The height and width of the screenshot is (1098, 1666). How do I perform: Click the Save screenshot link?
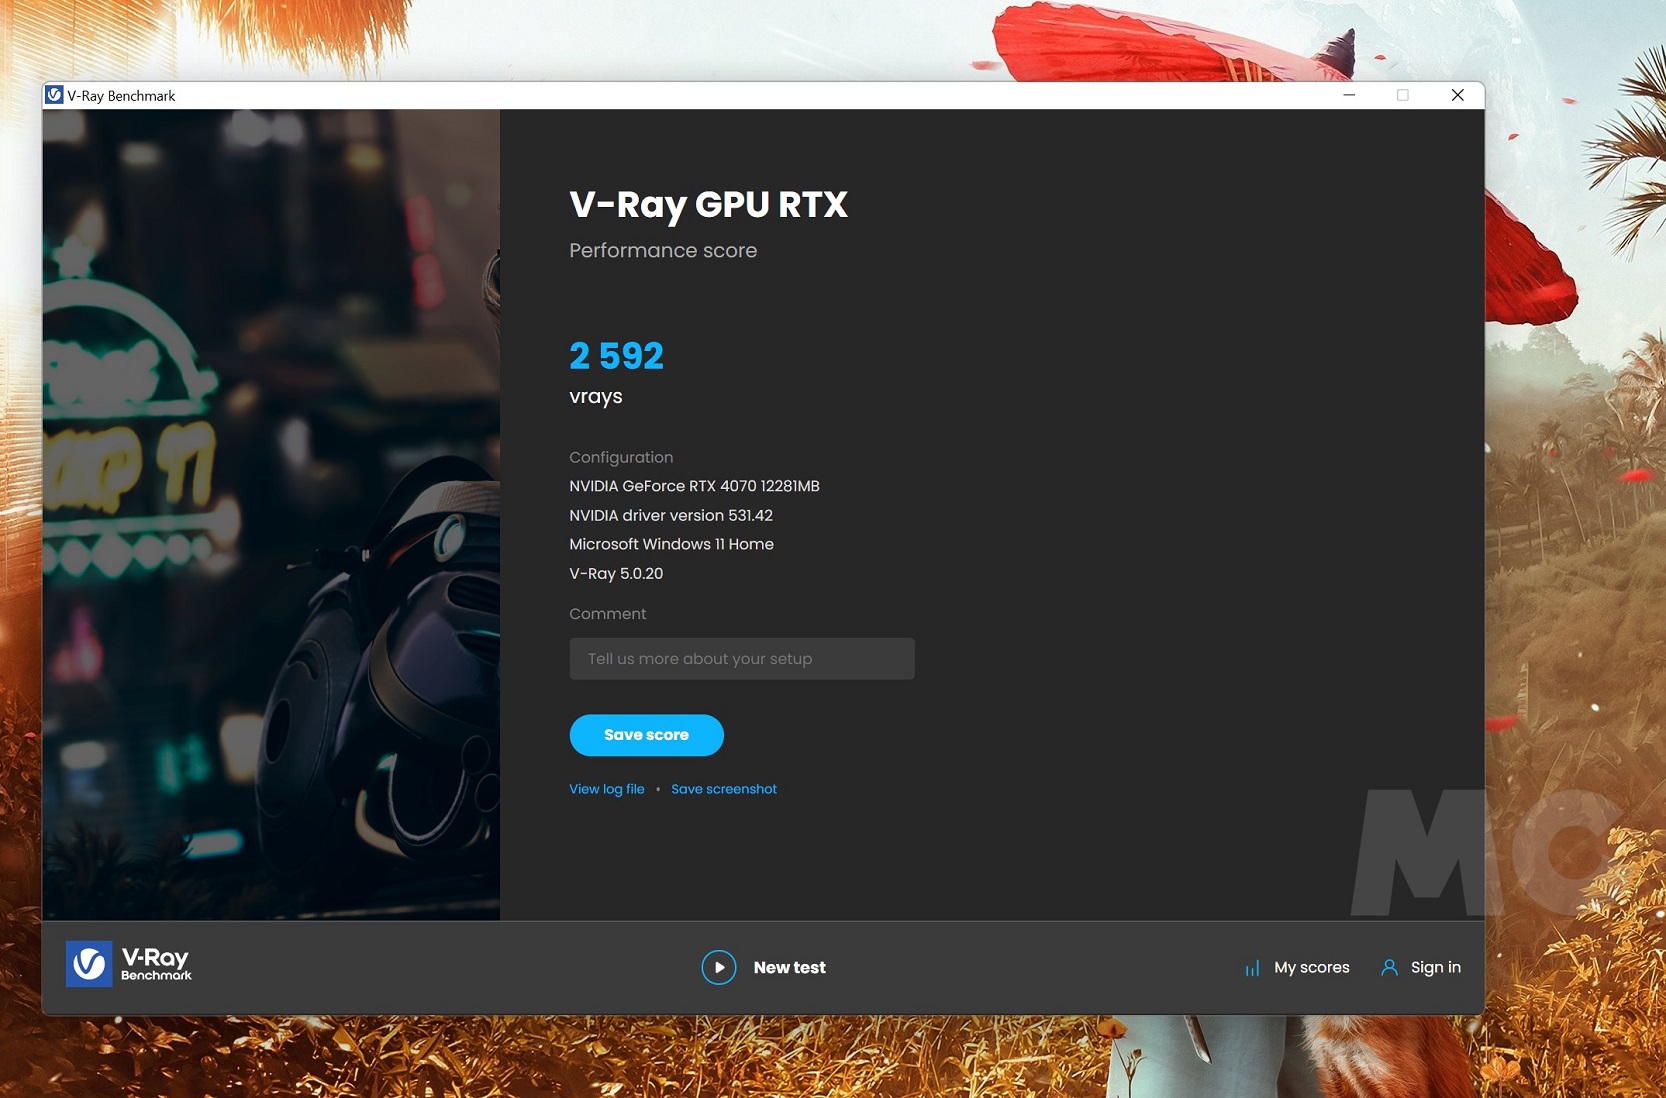pyautogui.click(x=724, y=789)
